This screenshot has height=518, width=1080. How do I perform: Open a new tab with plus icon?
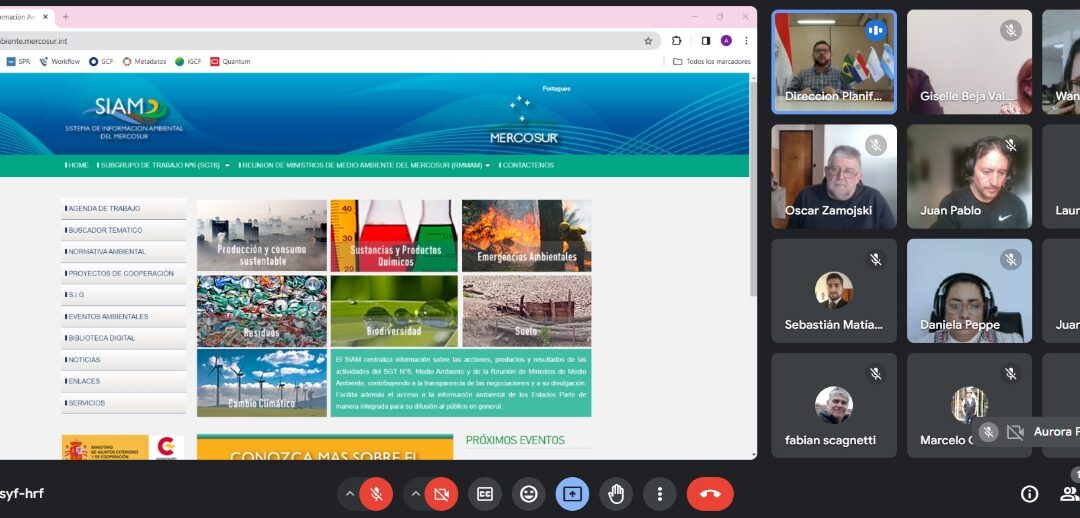(65, 17)
